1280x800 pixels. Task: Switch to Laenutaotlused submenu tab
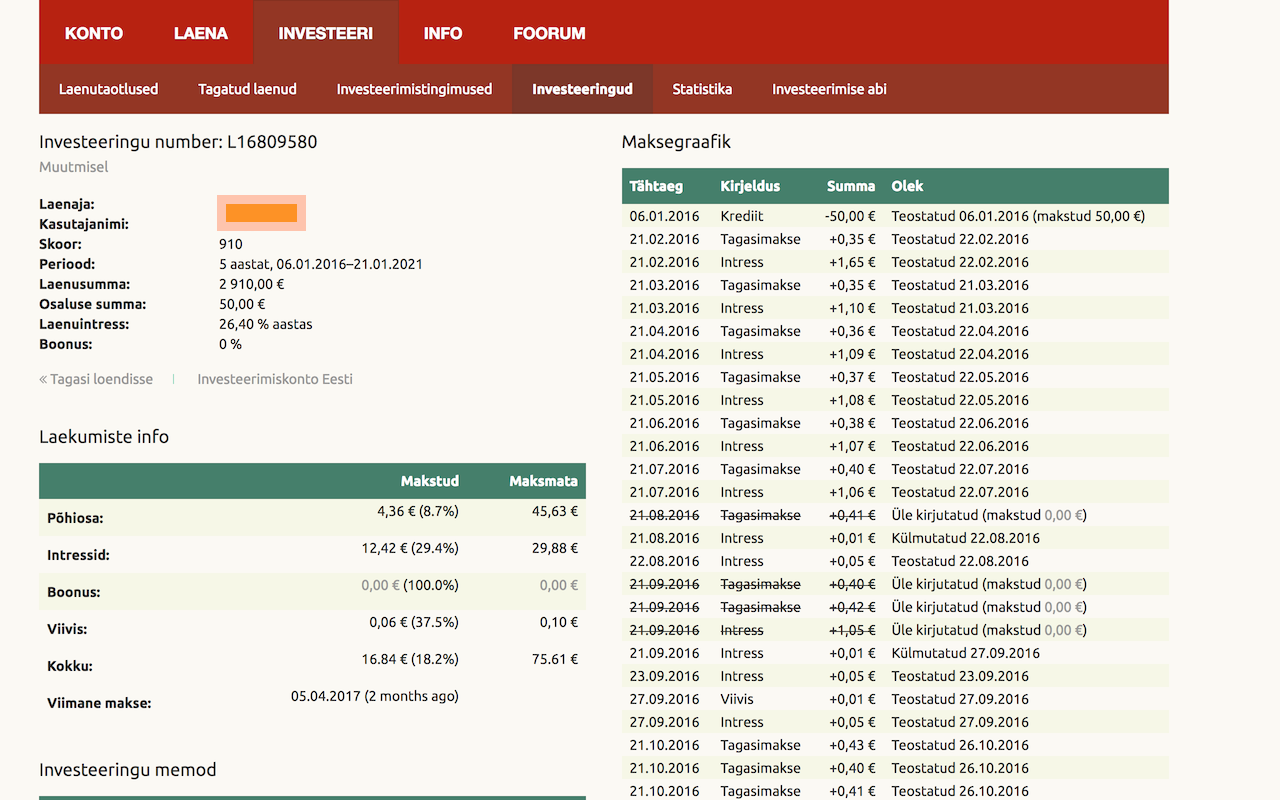(109, 89)
